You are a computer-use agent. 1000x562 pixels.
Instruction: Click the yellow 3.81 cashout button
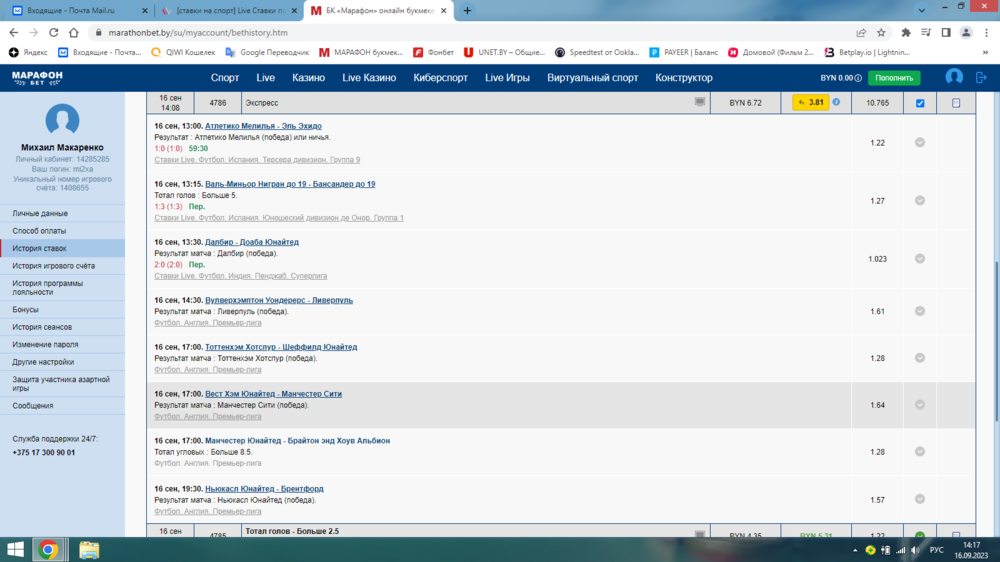point(810,102)
